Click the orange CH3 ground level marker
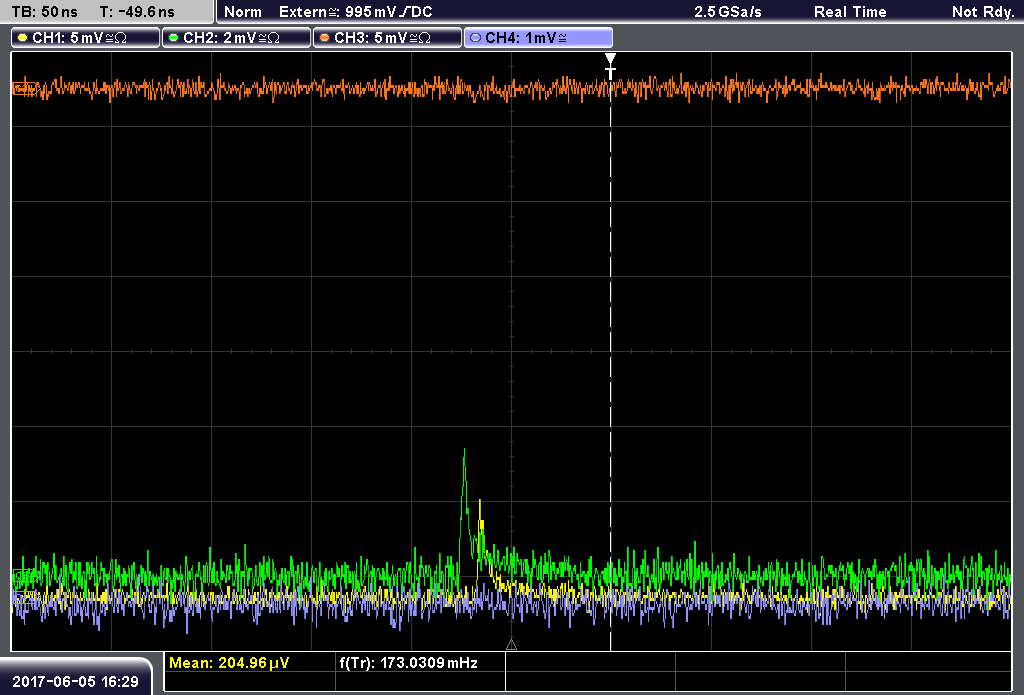This screenshot has height=695, width=1024. (24, 88)
